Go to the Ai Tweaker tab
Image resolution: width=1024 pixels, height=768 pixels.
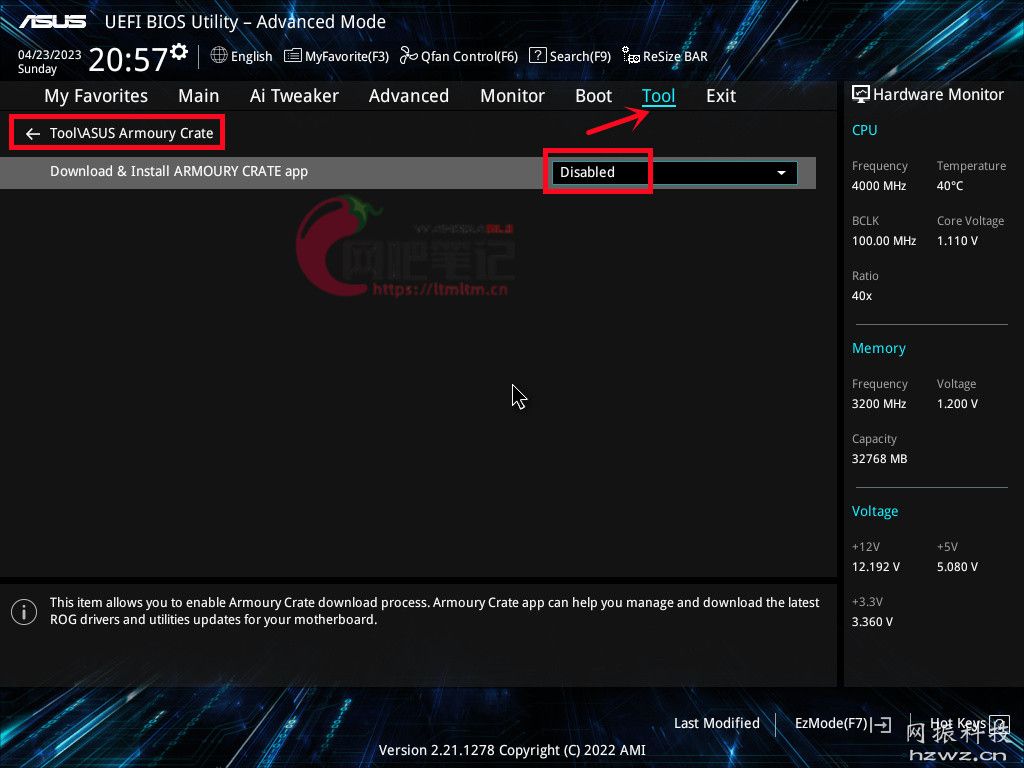point(294,96)
